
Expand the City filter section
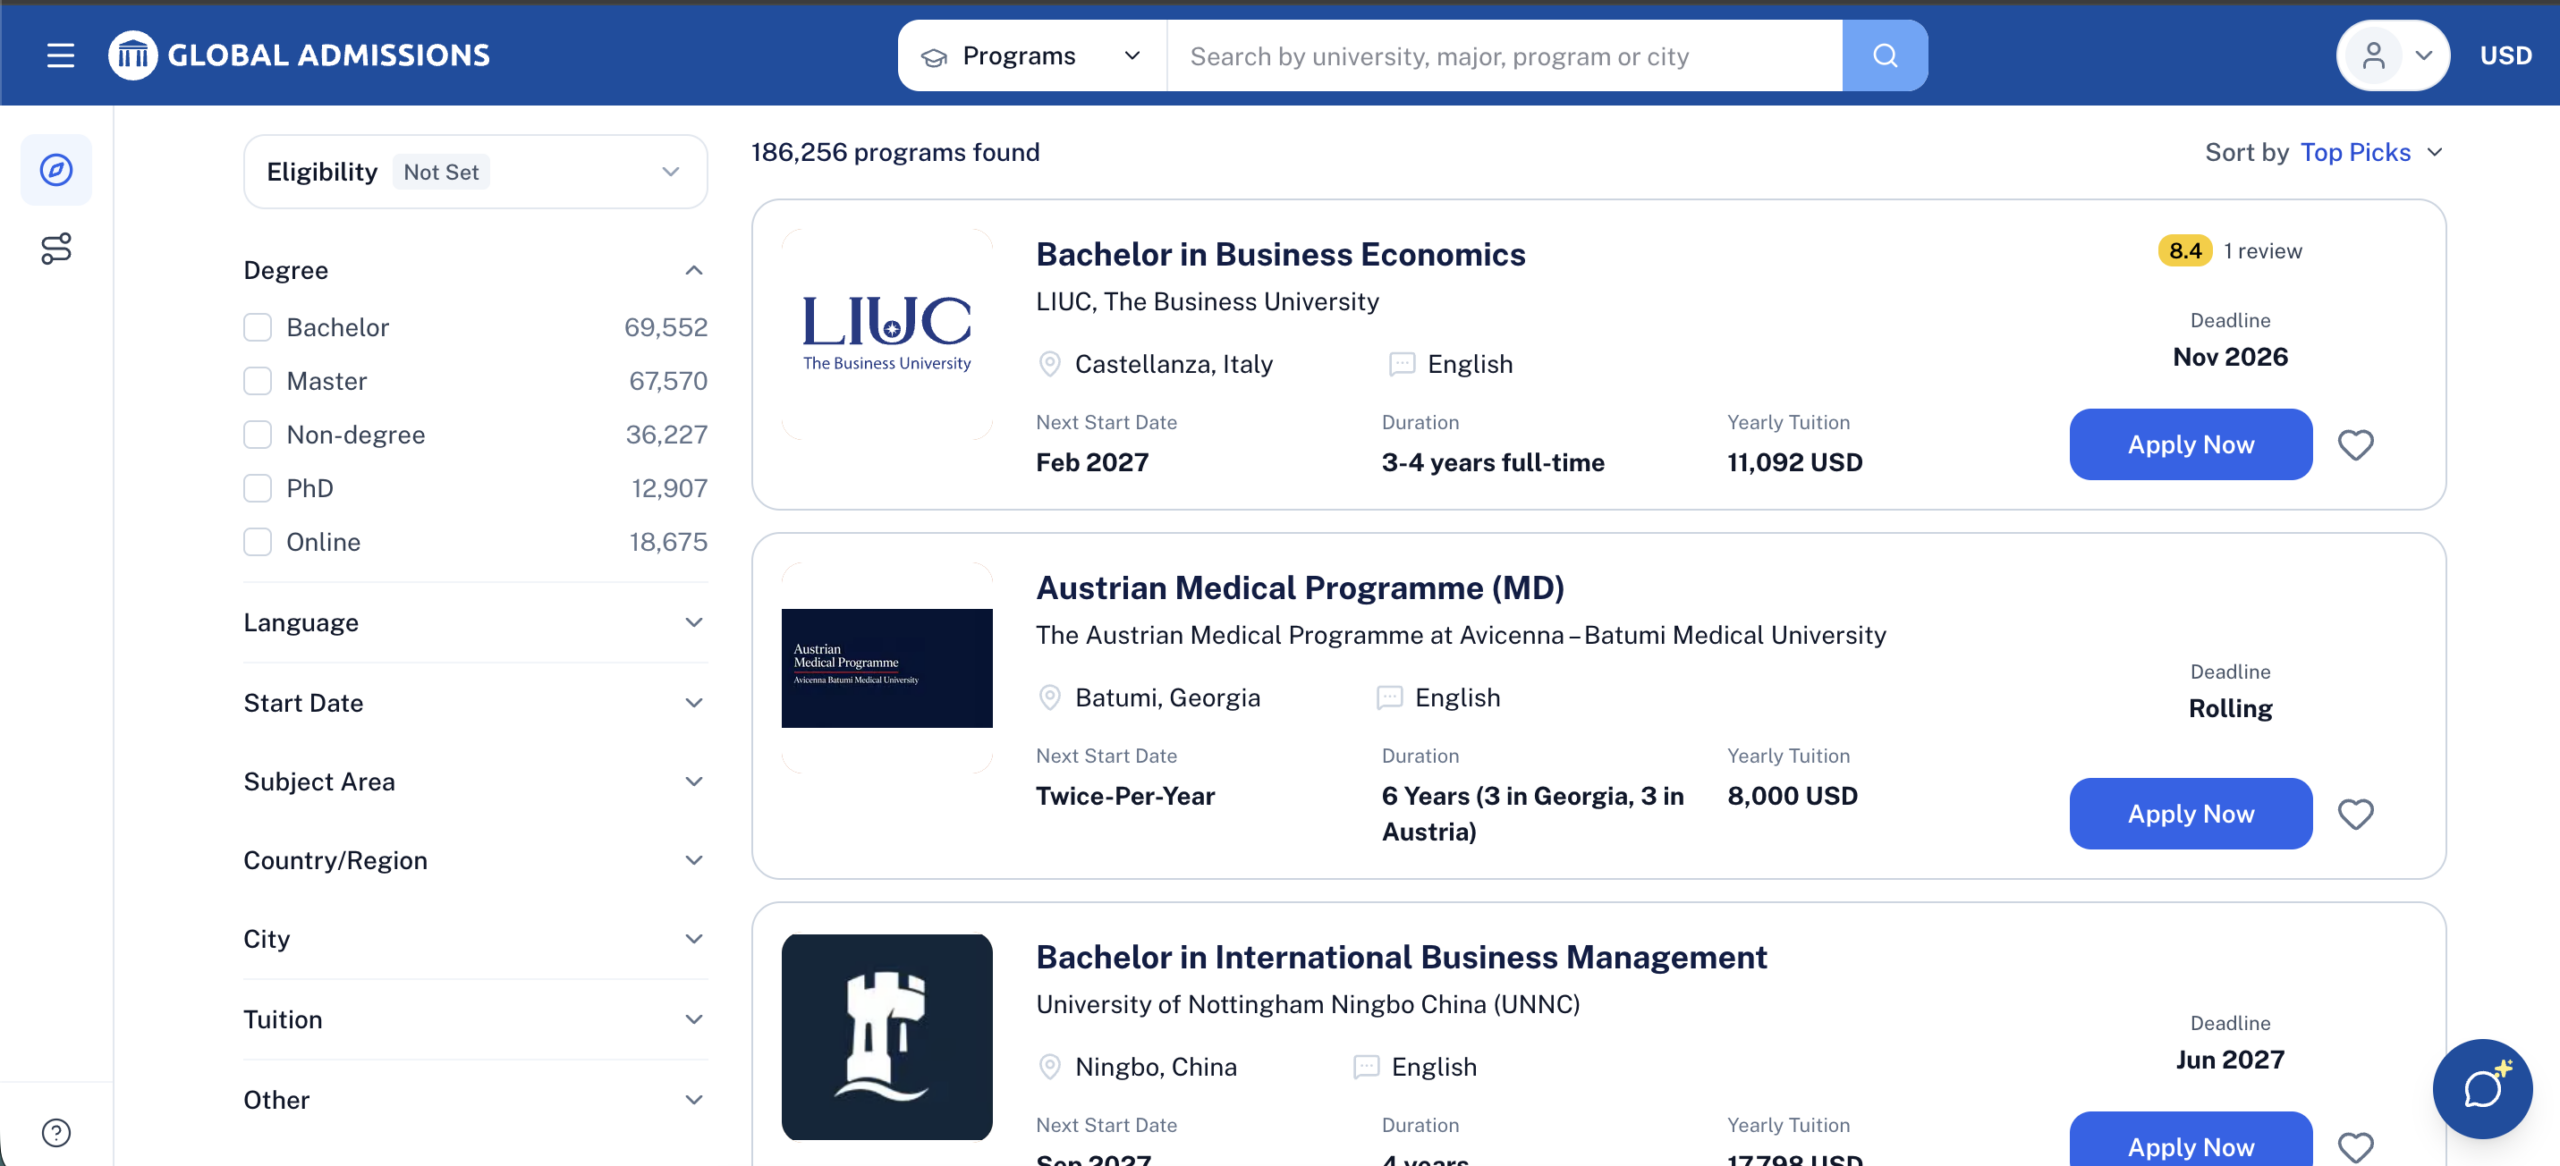click(x=476, y=939)
